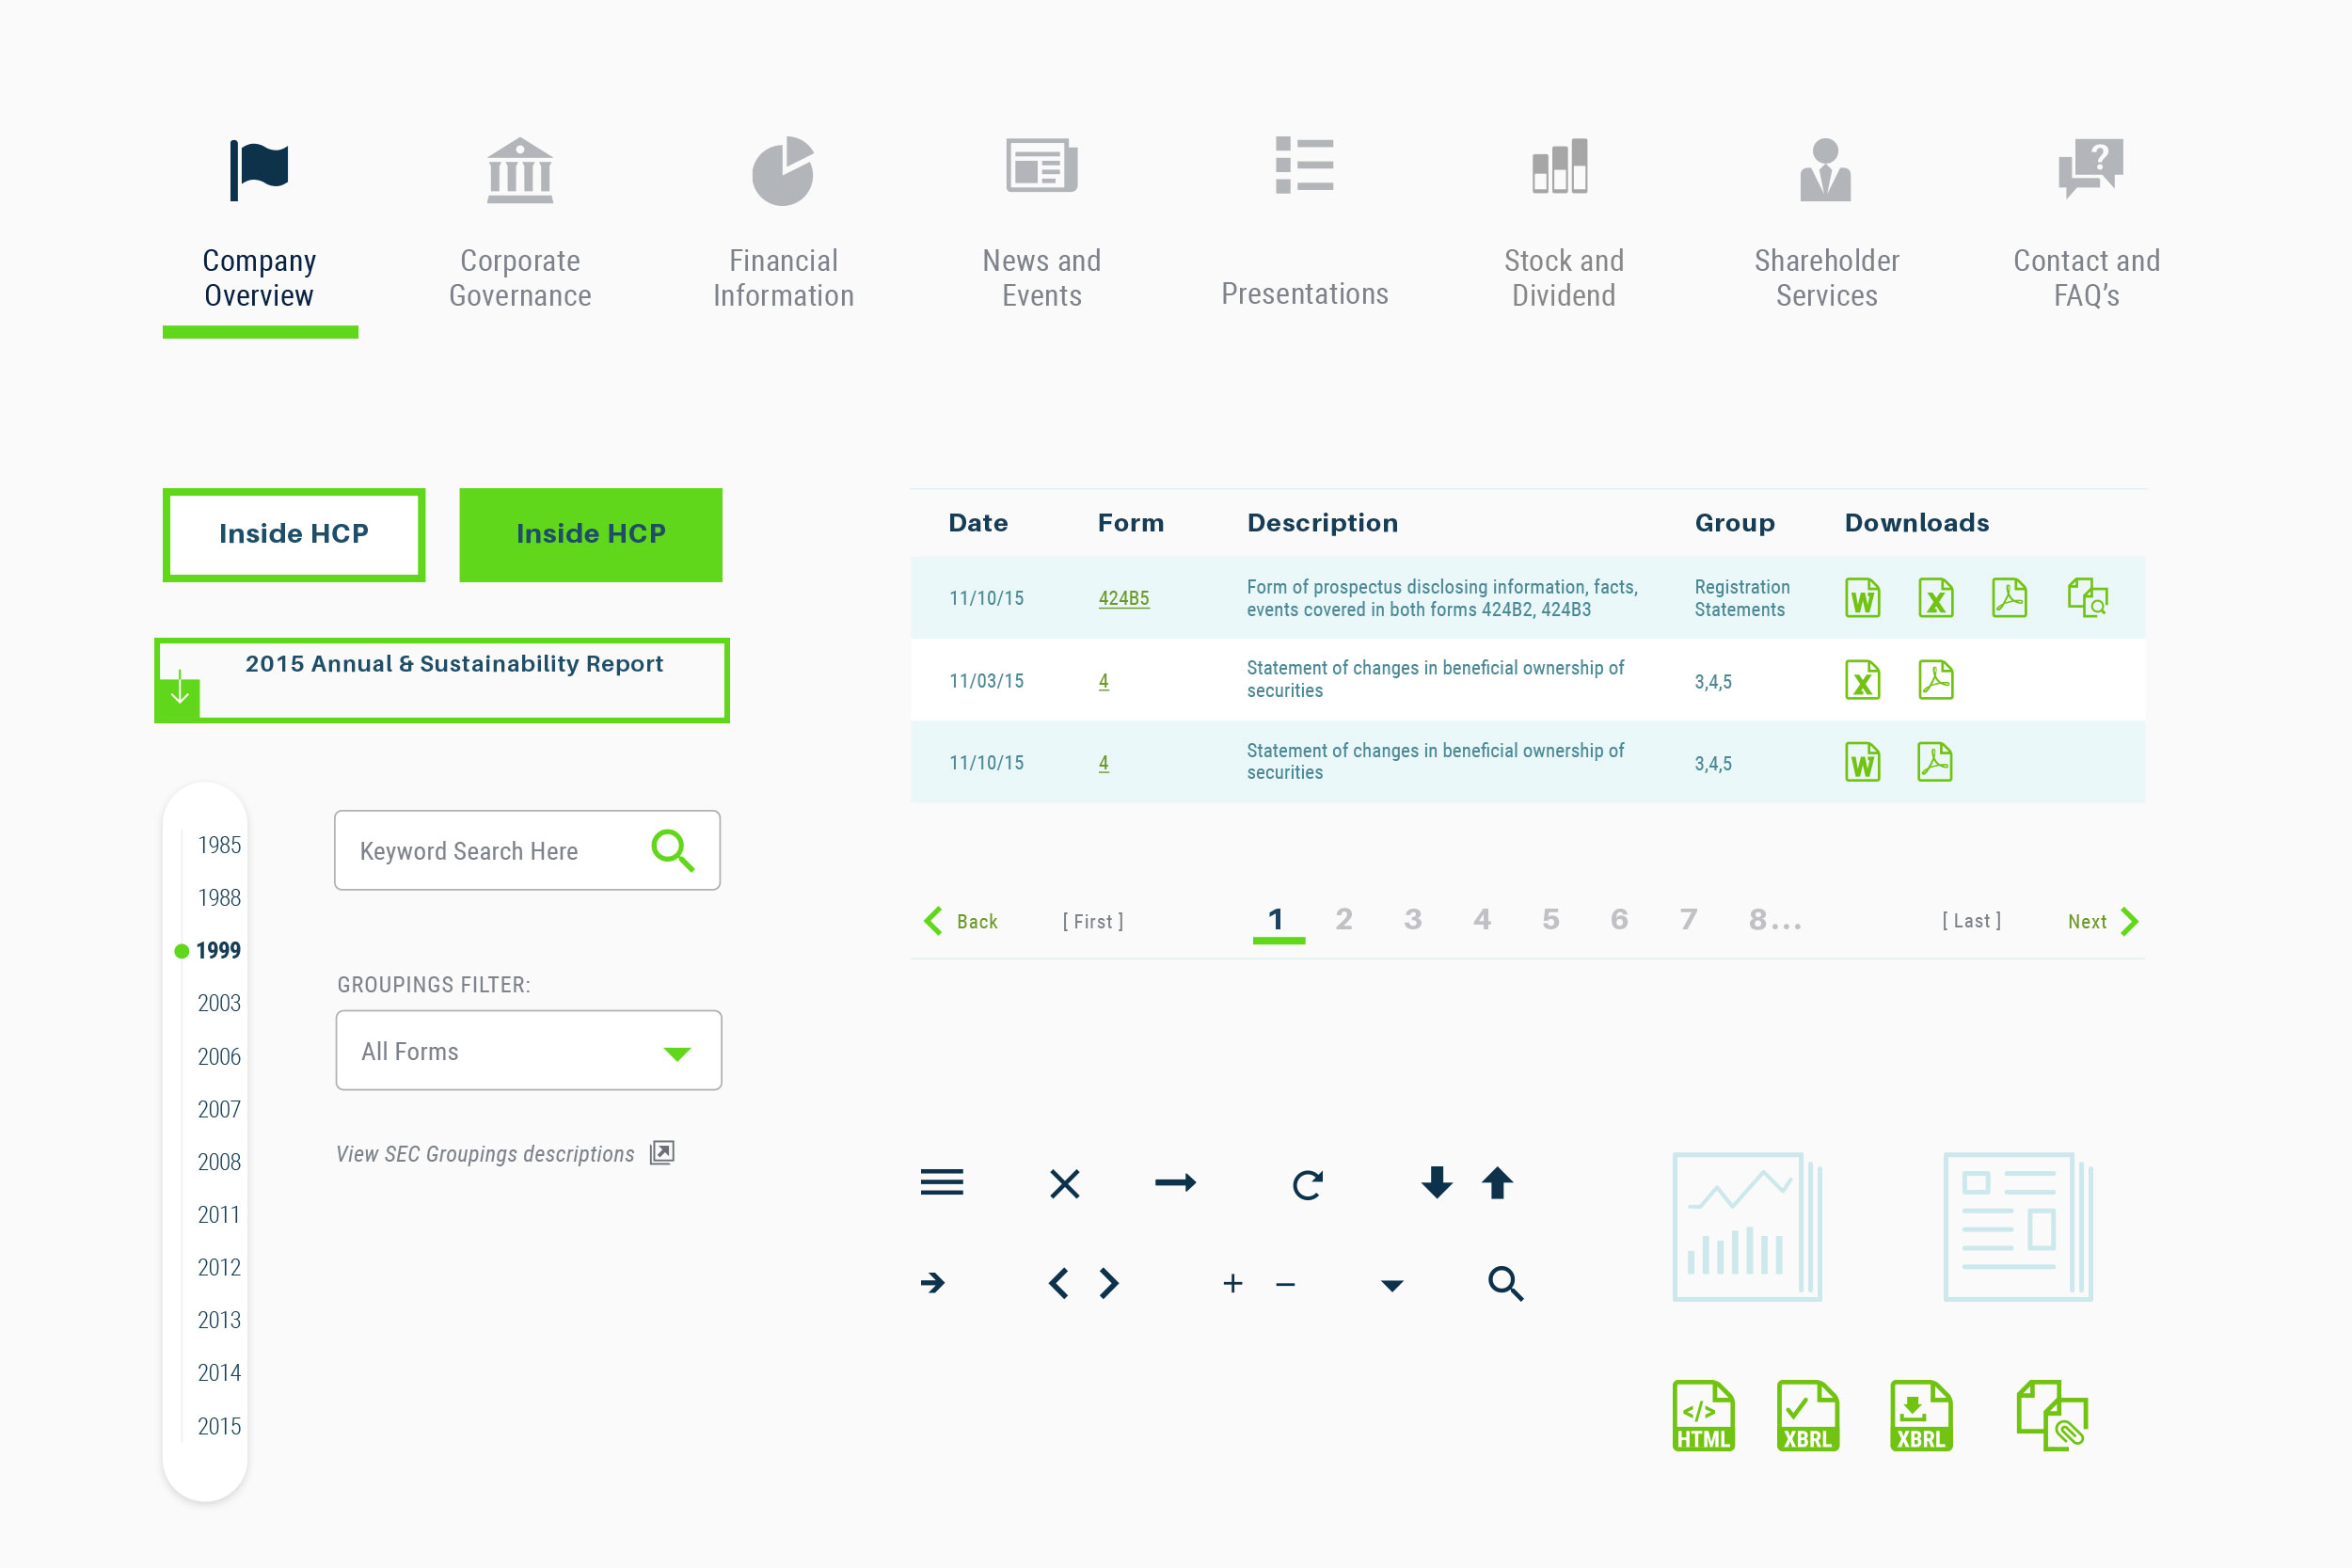The width and height of the screenshot is (2352, 1568).
Task: Open the Presentations tab
Action: pyautogui.click(x=1305, y=225)
